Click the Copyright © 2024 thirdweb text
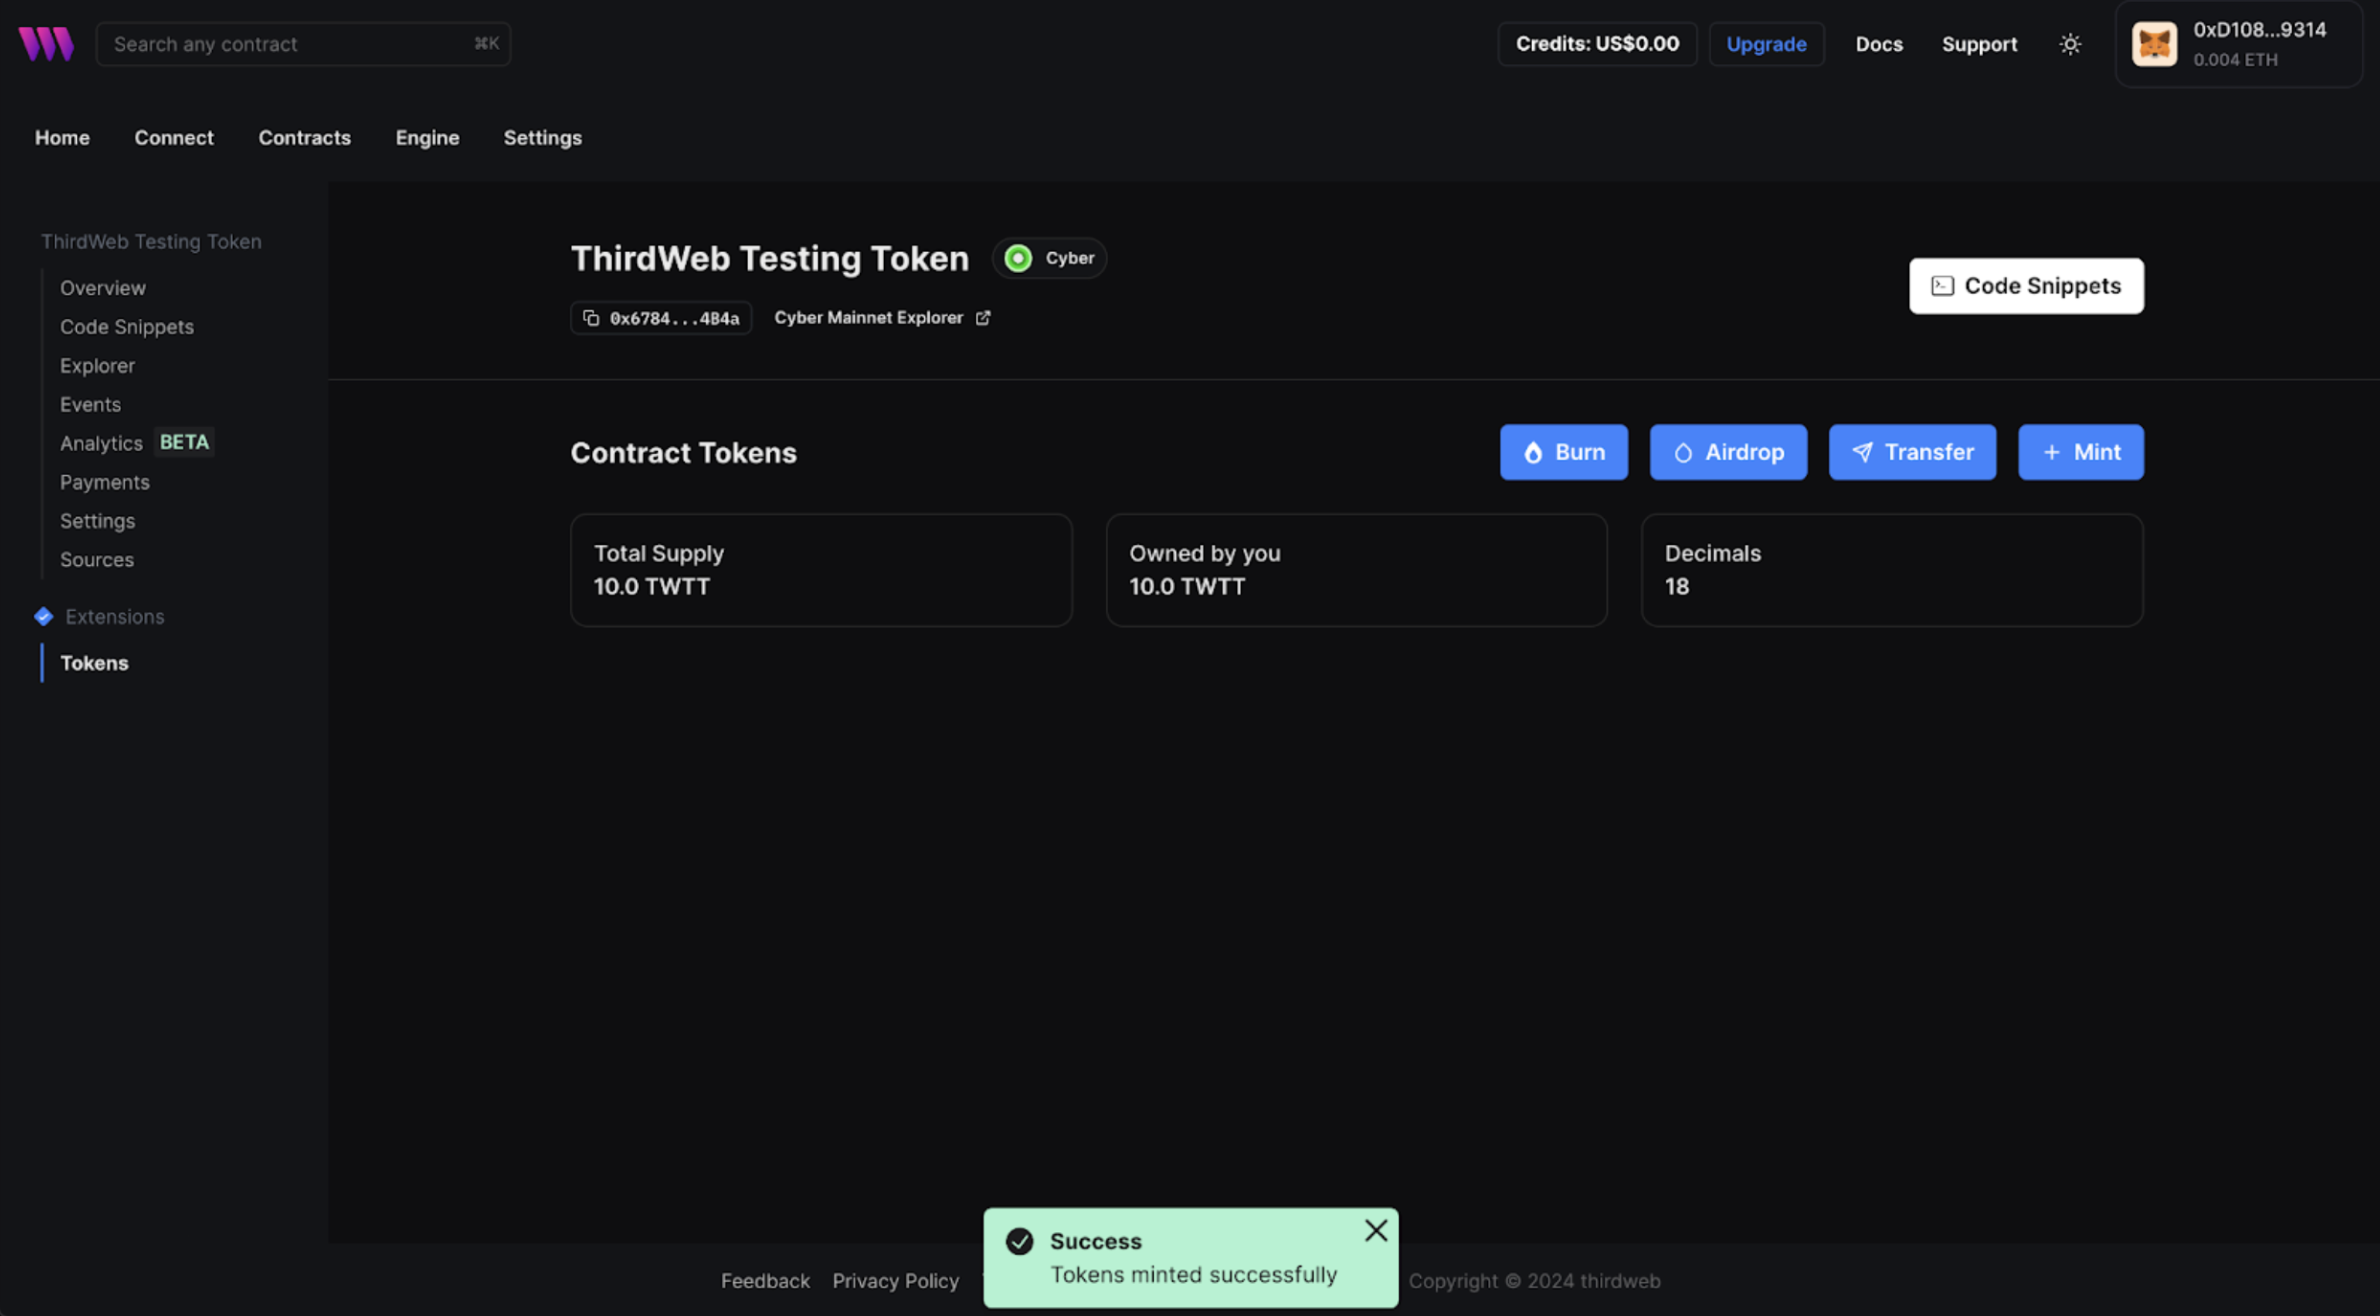 pyautogui.click(x=1534, y=1281)
